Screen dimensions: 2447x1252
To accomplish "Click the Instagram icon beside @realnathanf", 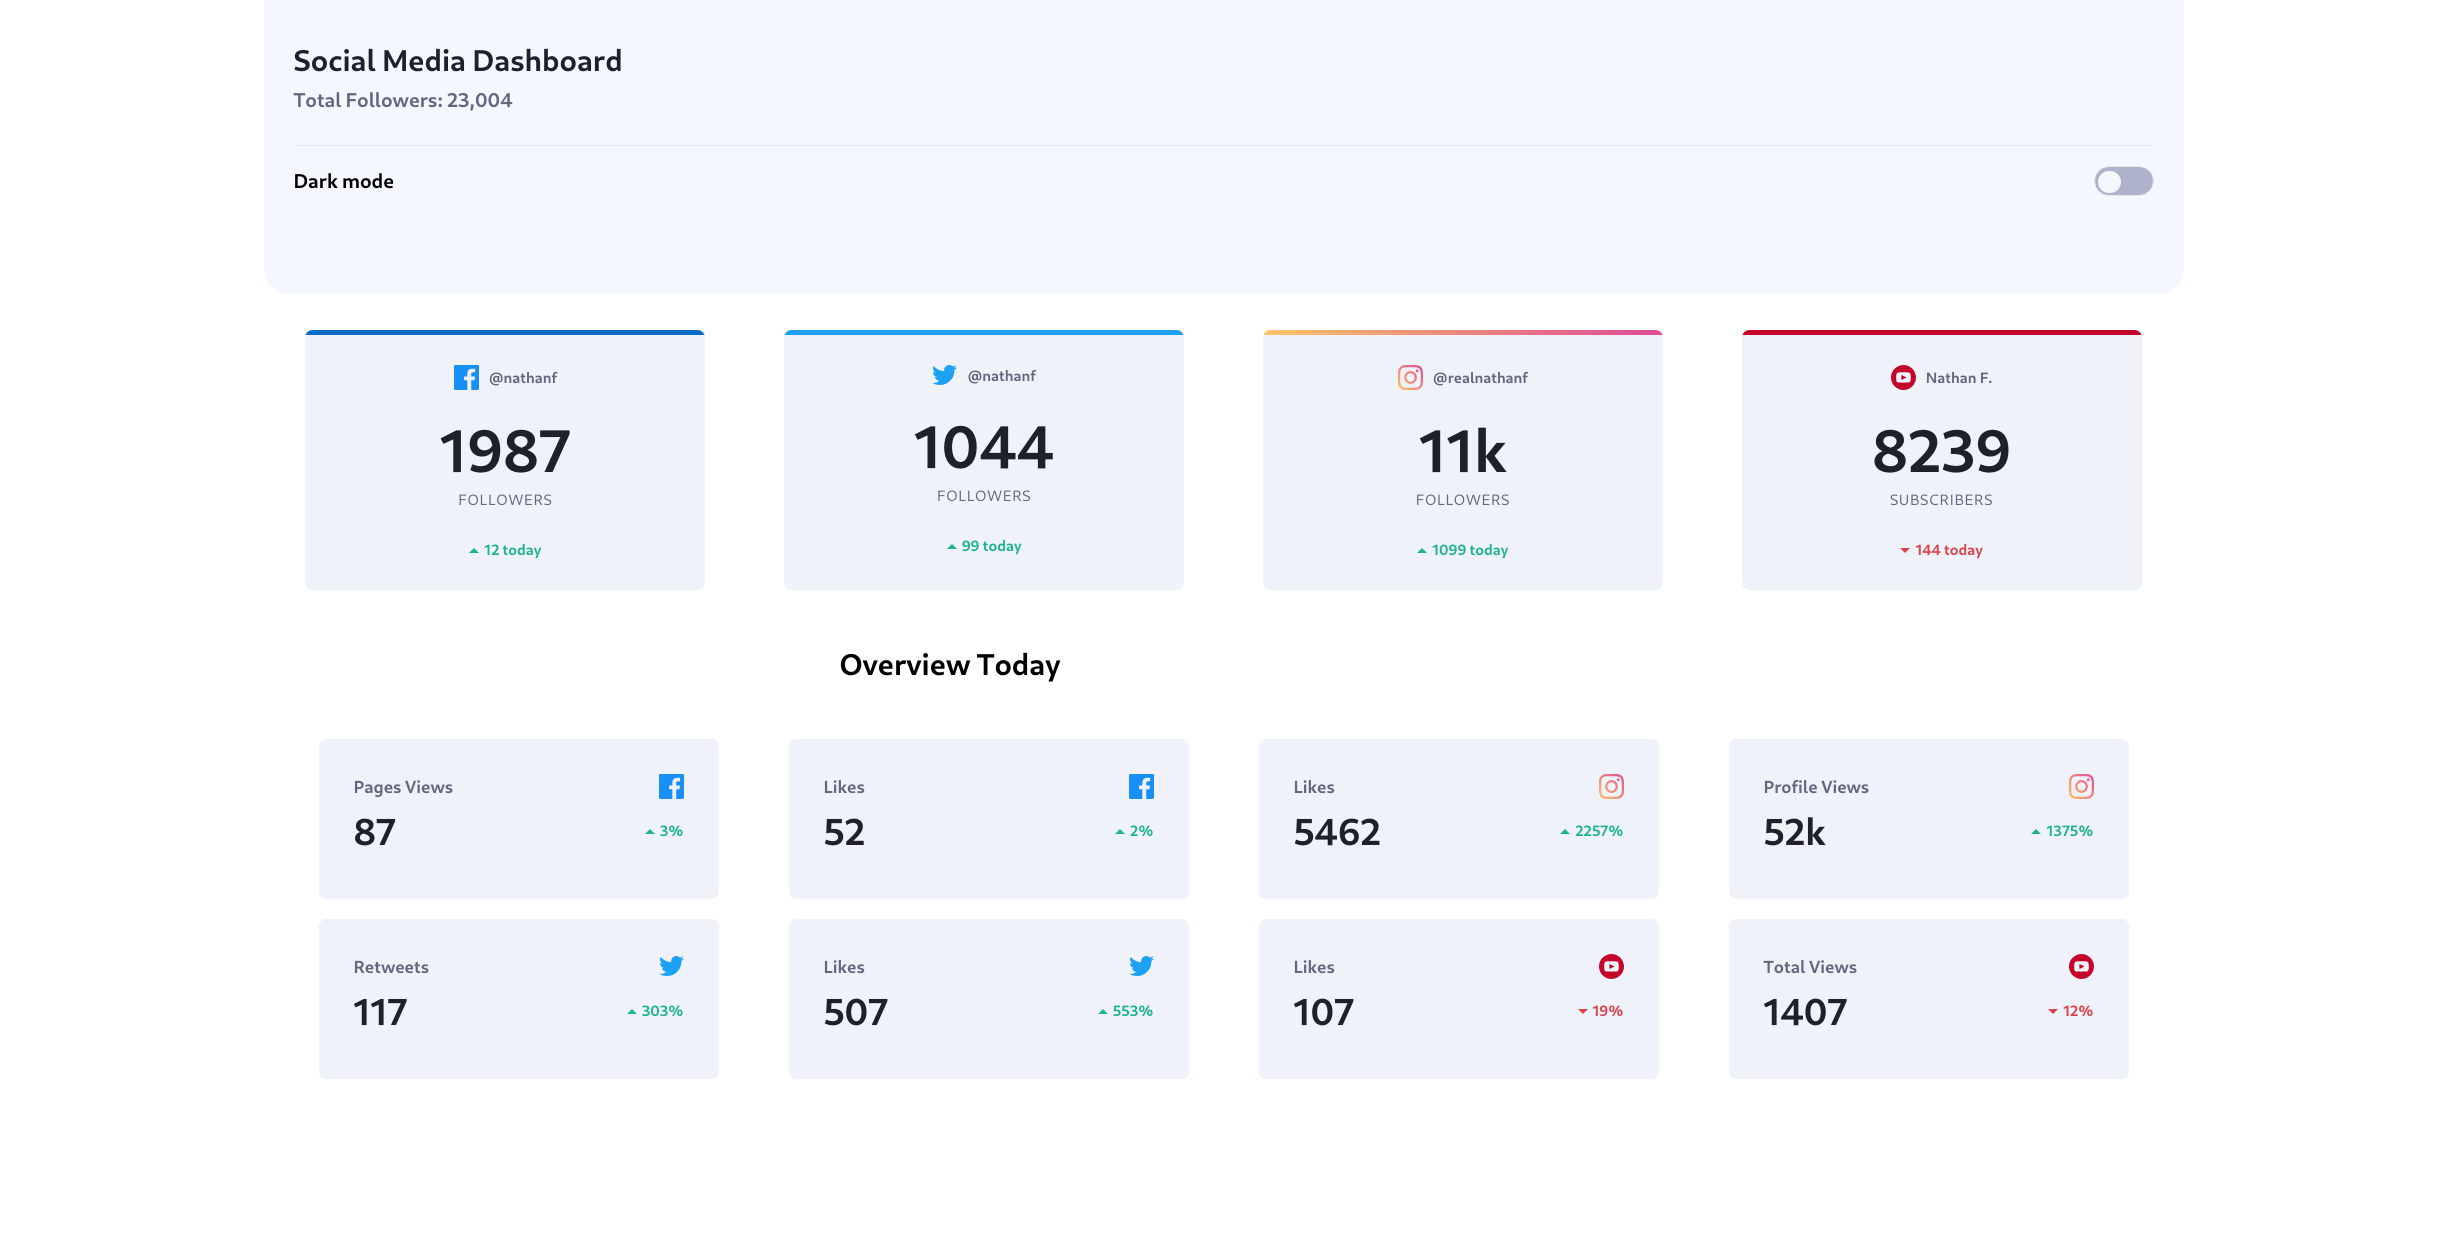I will point(1410,378).
